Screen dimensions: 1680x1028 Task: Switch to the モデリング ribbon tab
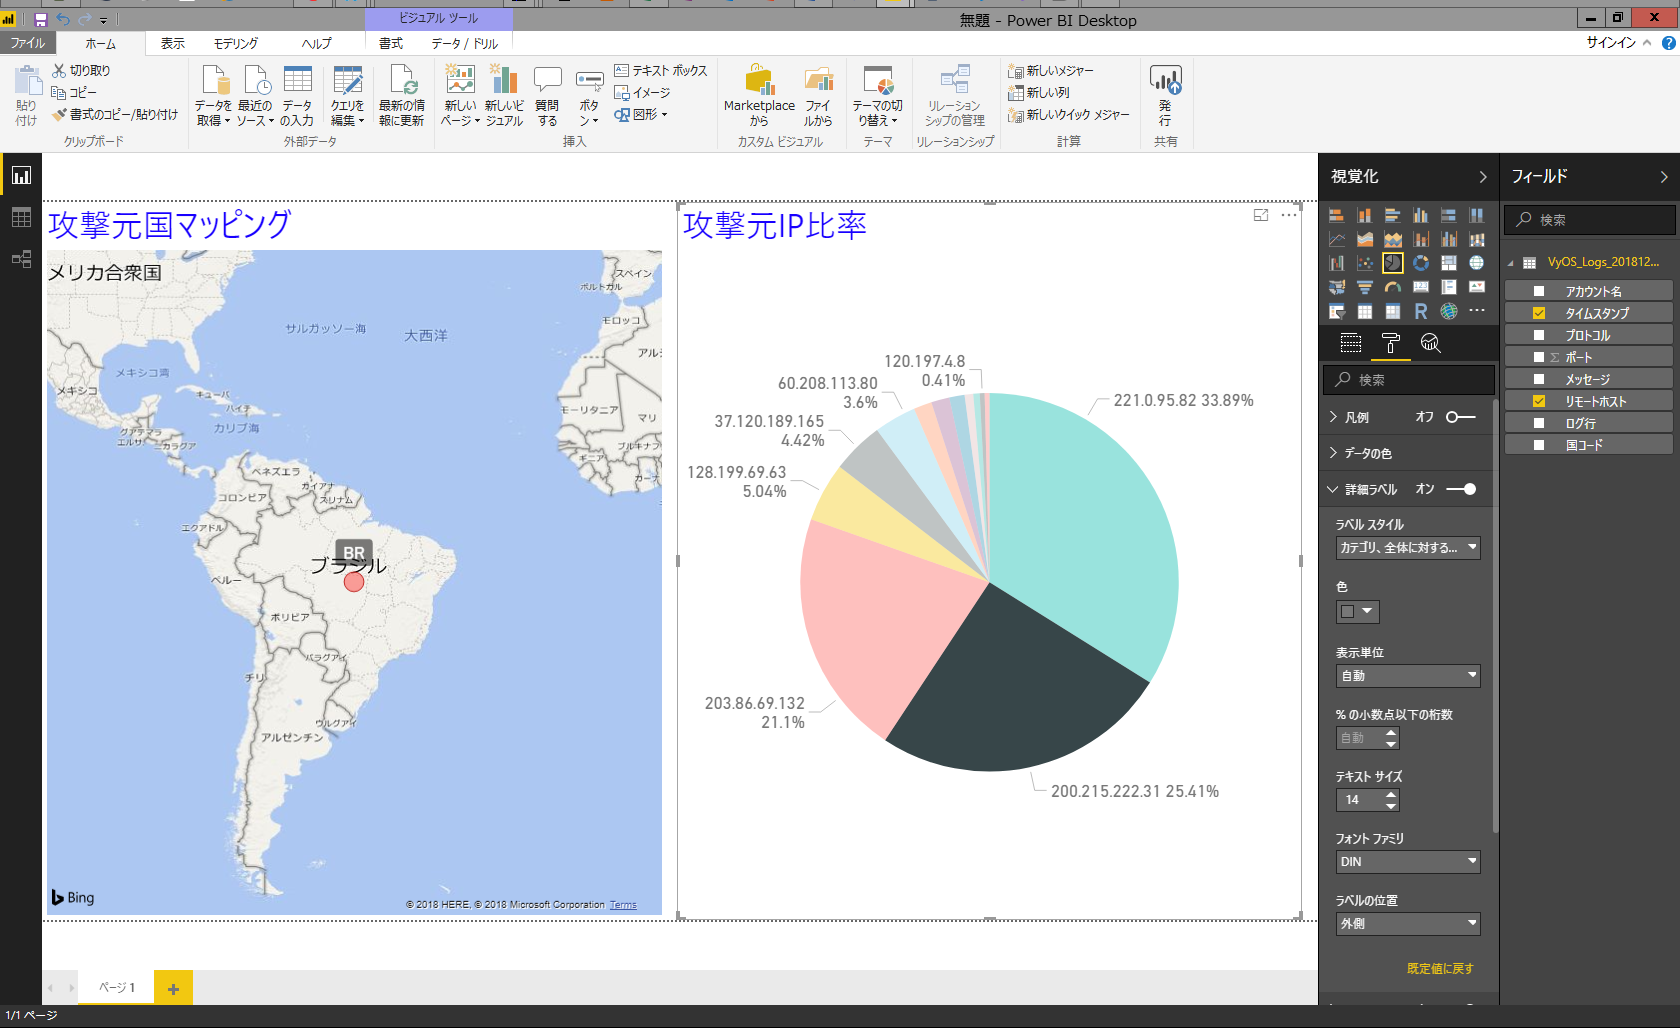tap(236, 43)
